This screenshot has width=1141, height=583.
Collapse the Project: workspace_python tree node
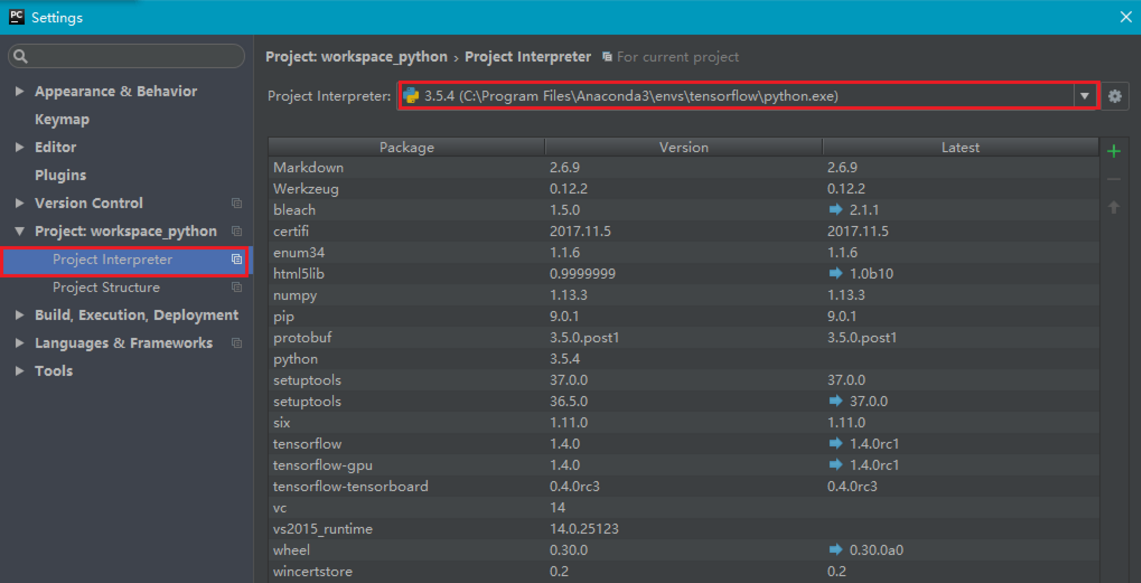(x=20, y=231)
